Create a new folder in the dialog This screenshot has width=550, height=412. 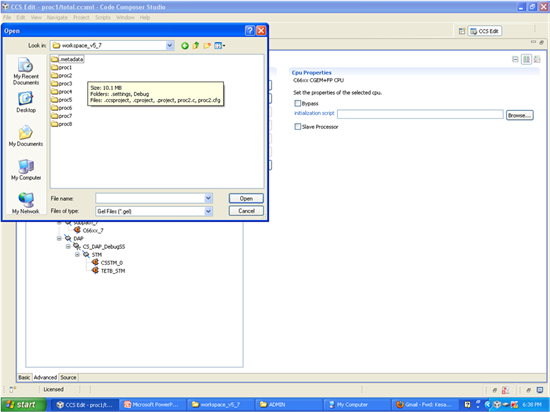point(207,46)
